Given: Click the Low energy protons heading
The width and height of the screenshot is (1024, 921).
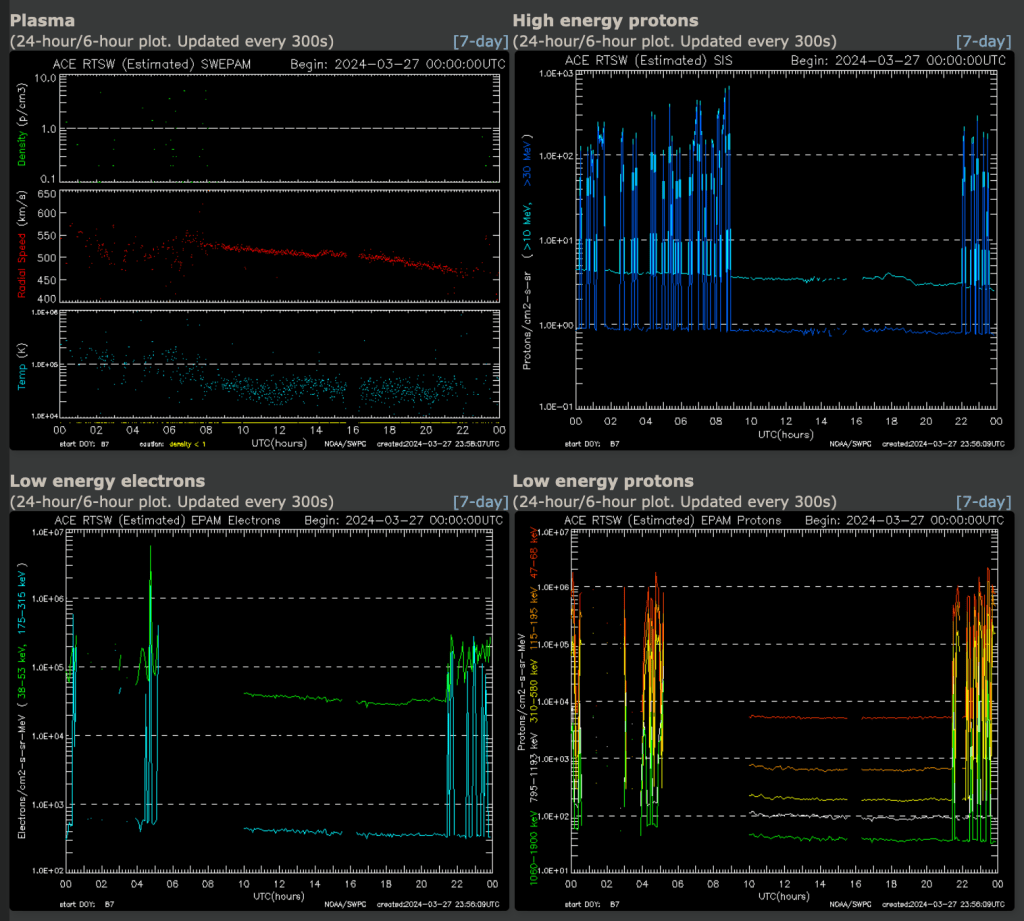Looking at the screenshot, I should point(603,481).
